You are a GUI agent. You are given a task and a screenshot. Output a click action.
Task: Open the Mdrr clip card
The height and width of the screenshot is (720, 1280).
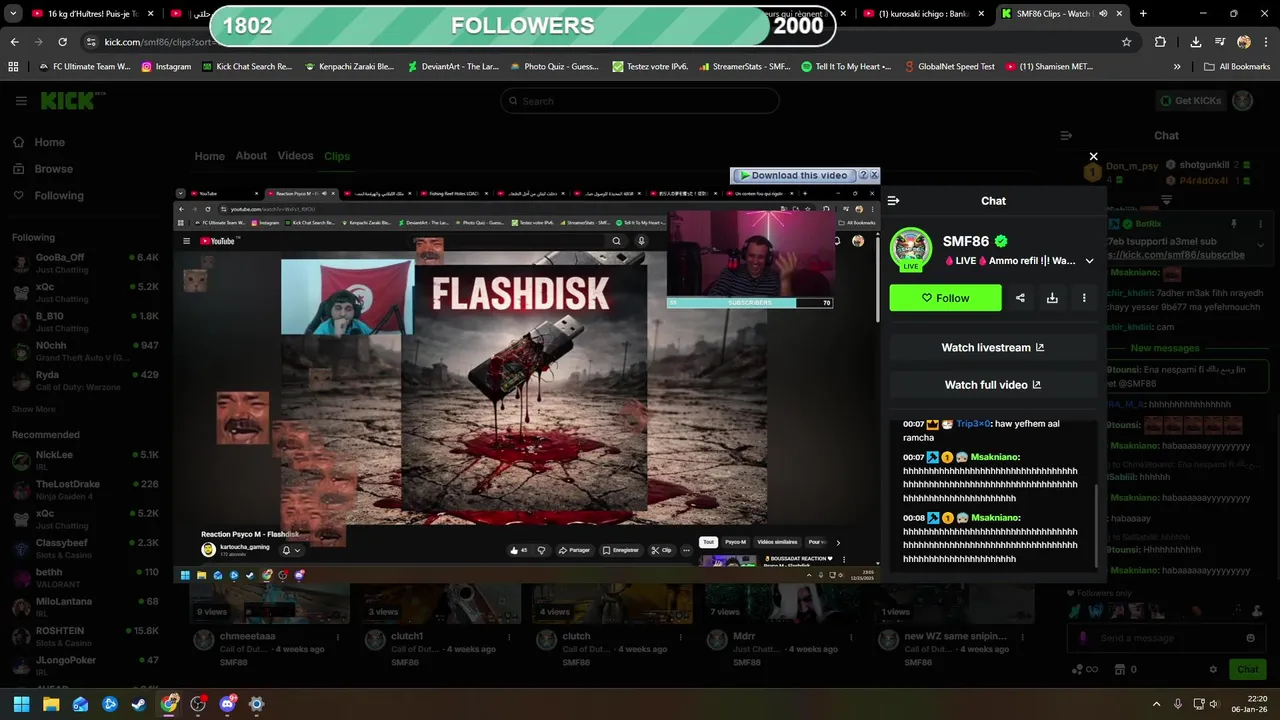[783, 625]
